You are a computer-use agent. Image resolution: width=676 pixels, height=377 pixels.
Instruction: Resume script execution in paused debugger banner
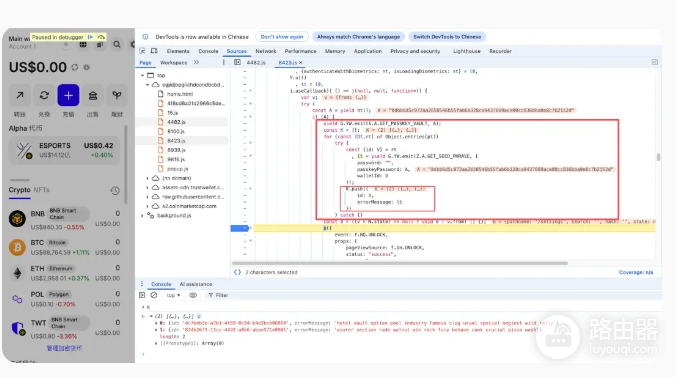tap(91, 37)
